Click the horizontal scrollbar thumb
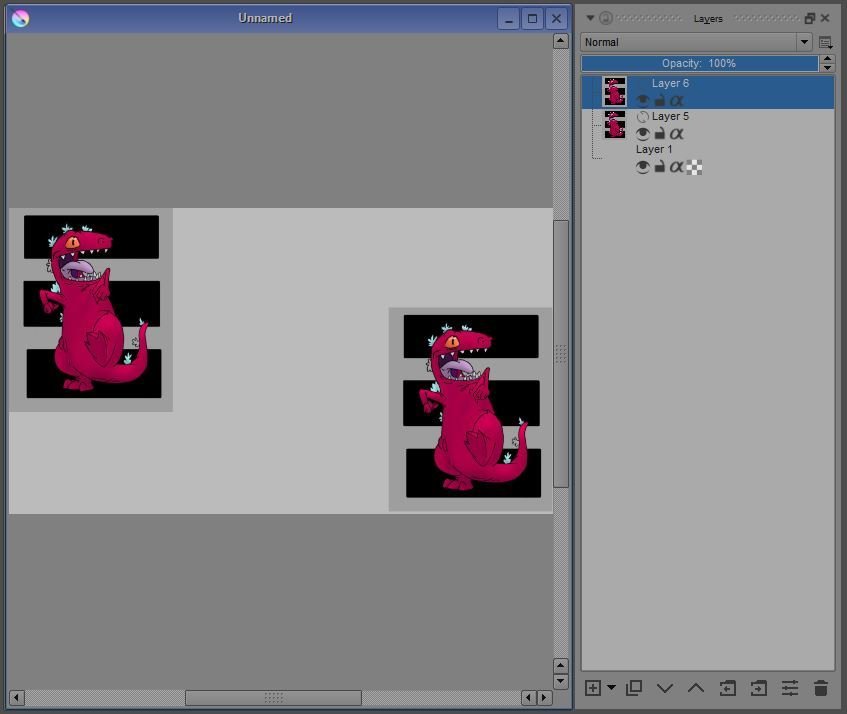847x714 pixels. 273,698
